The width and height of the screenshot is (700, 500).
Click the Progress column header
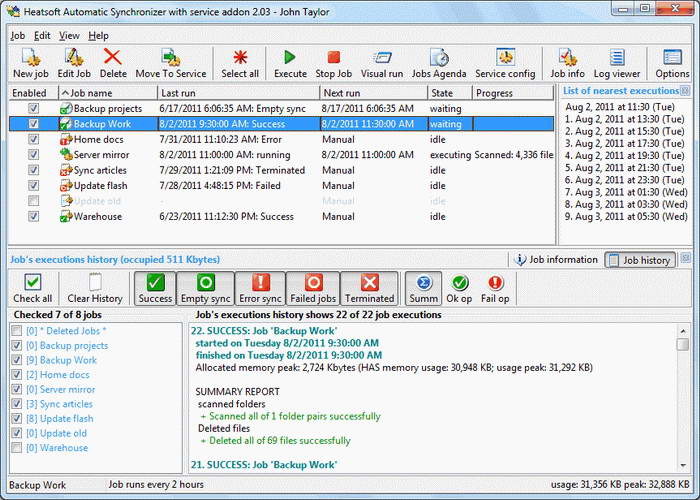pos(513,93)
